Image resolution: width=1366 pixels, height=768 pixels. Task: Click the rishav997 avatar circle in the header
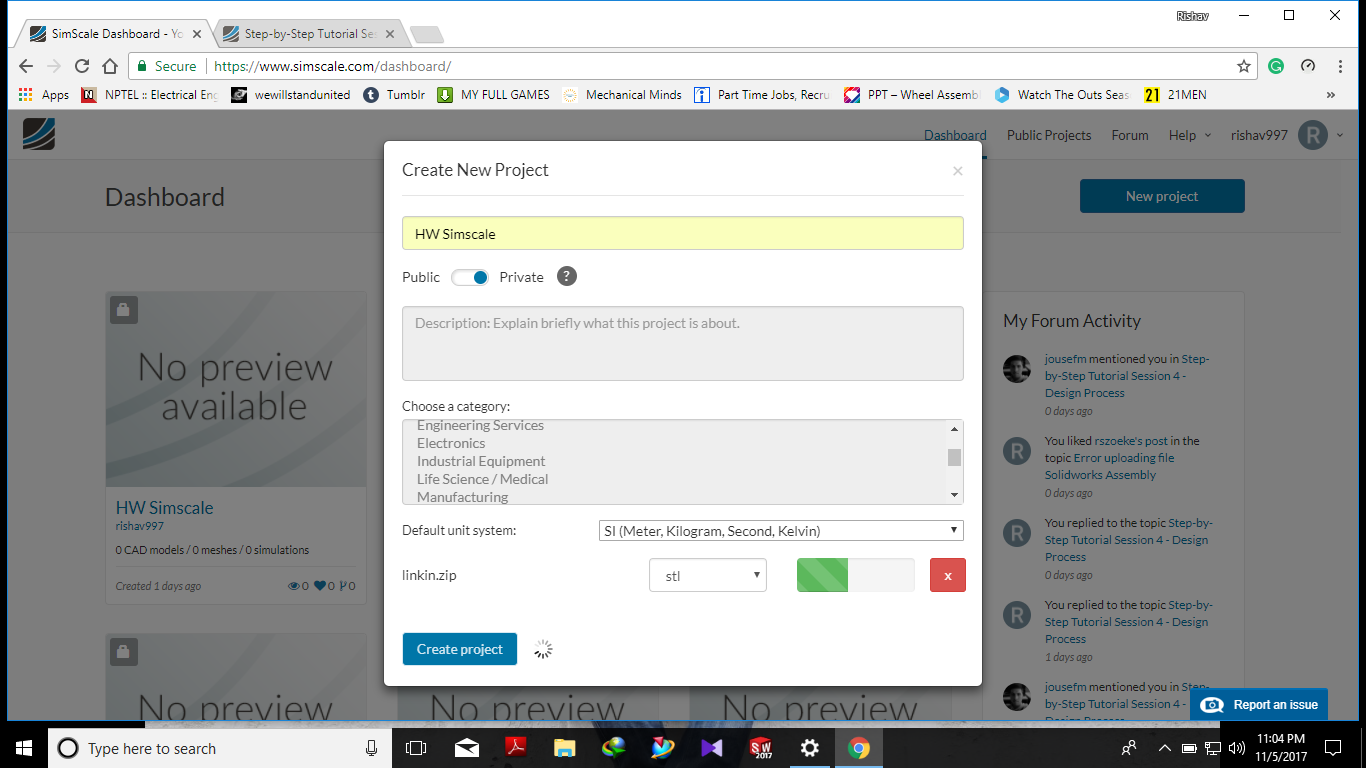coord(1312,135)
